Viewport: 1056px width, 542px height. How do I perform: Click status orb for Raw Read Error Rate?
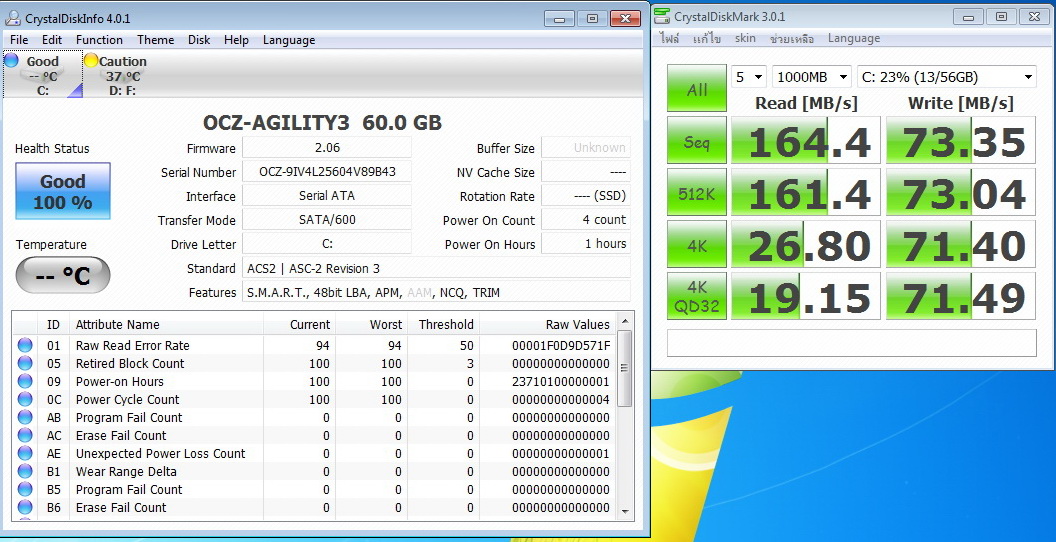coord(25,345)
